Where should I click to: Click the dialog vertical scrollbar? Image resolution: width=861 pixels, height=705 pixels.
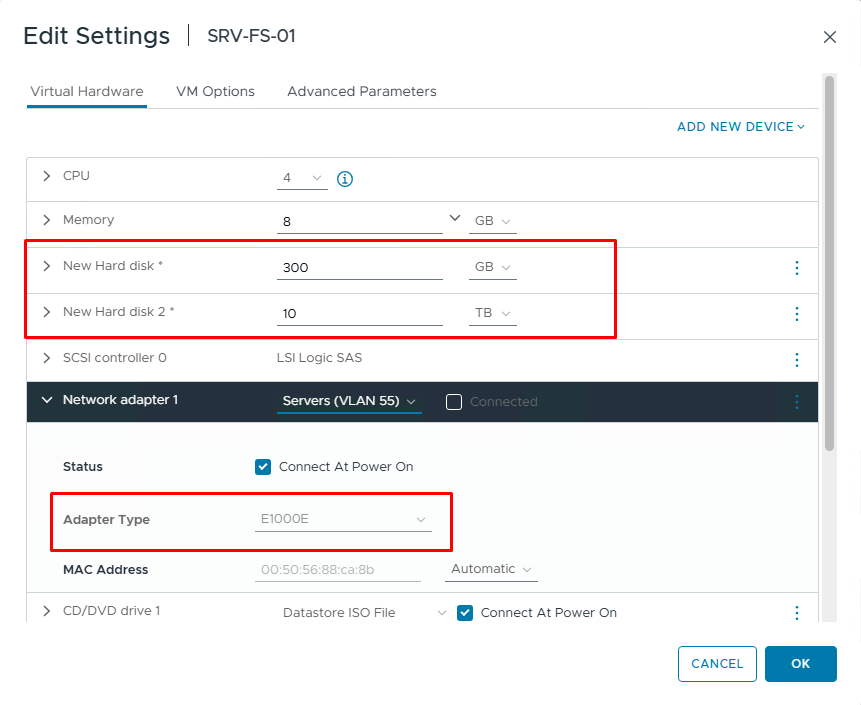[x=829, y=264]
